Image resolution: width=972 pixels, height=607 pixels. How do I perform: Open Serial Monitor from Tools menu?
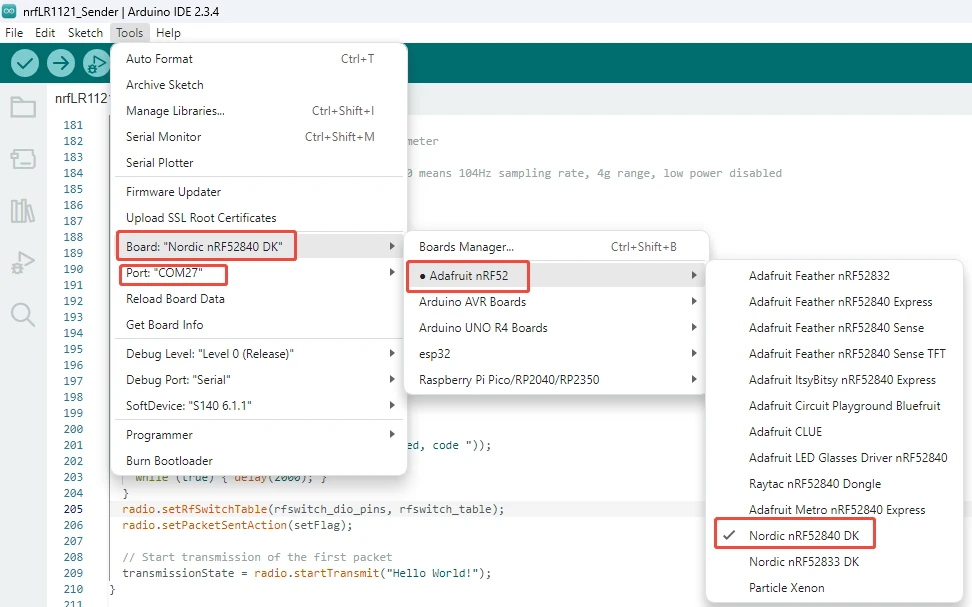click(164, 137)
